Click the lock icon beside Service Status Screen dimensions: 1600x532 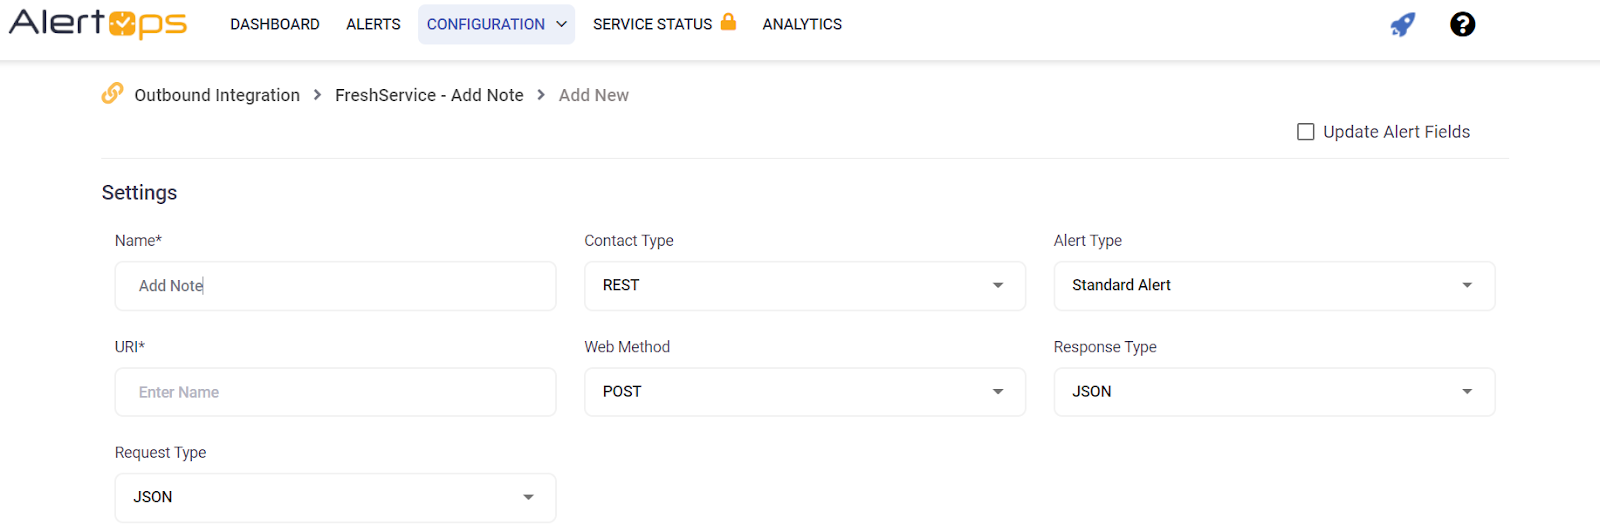point(728,22)
